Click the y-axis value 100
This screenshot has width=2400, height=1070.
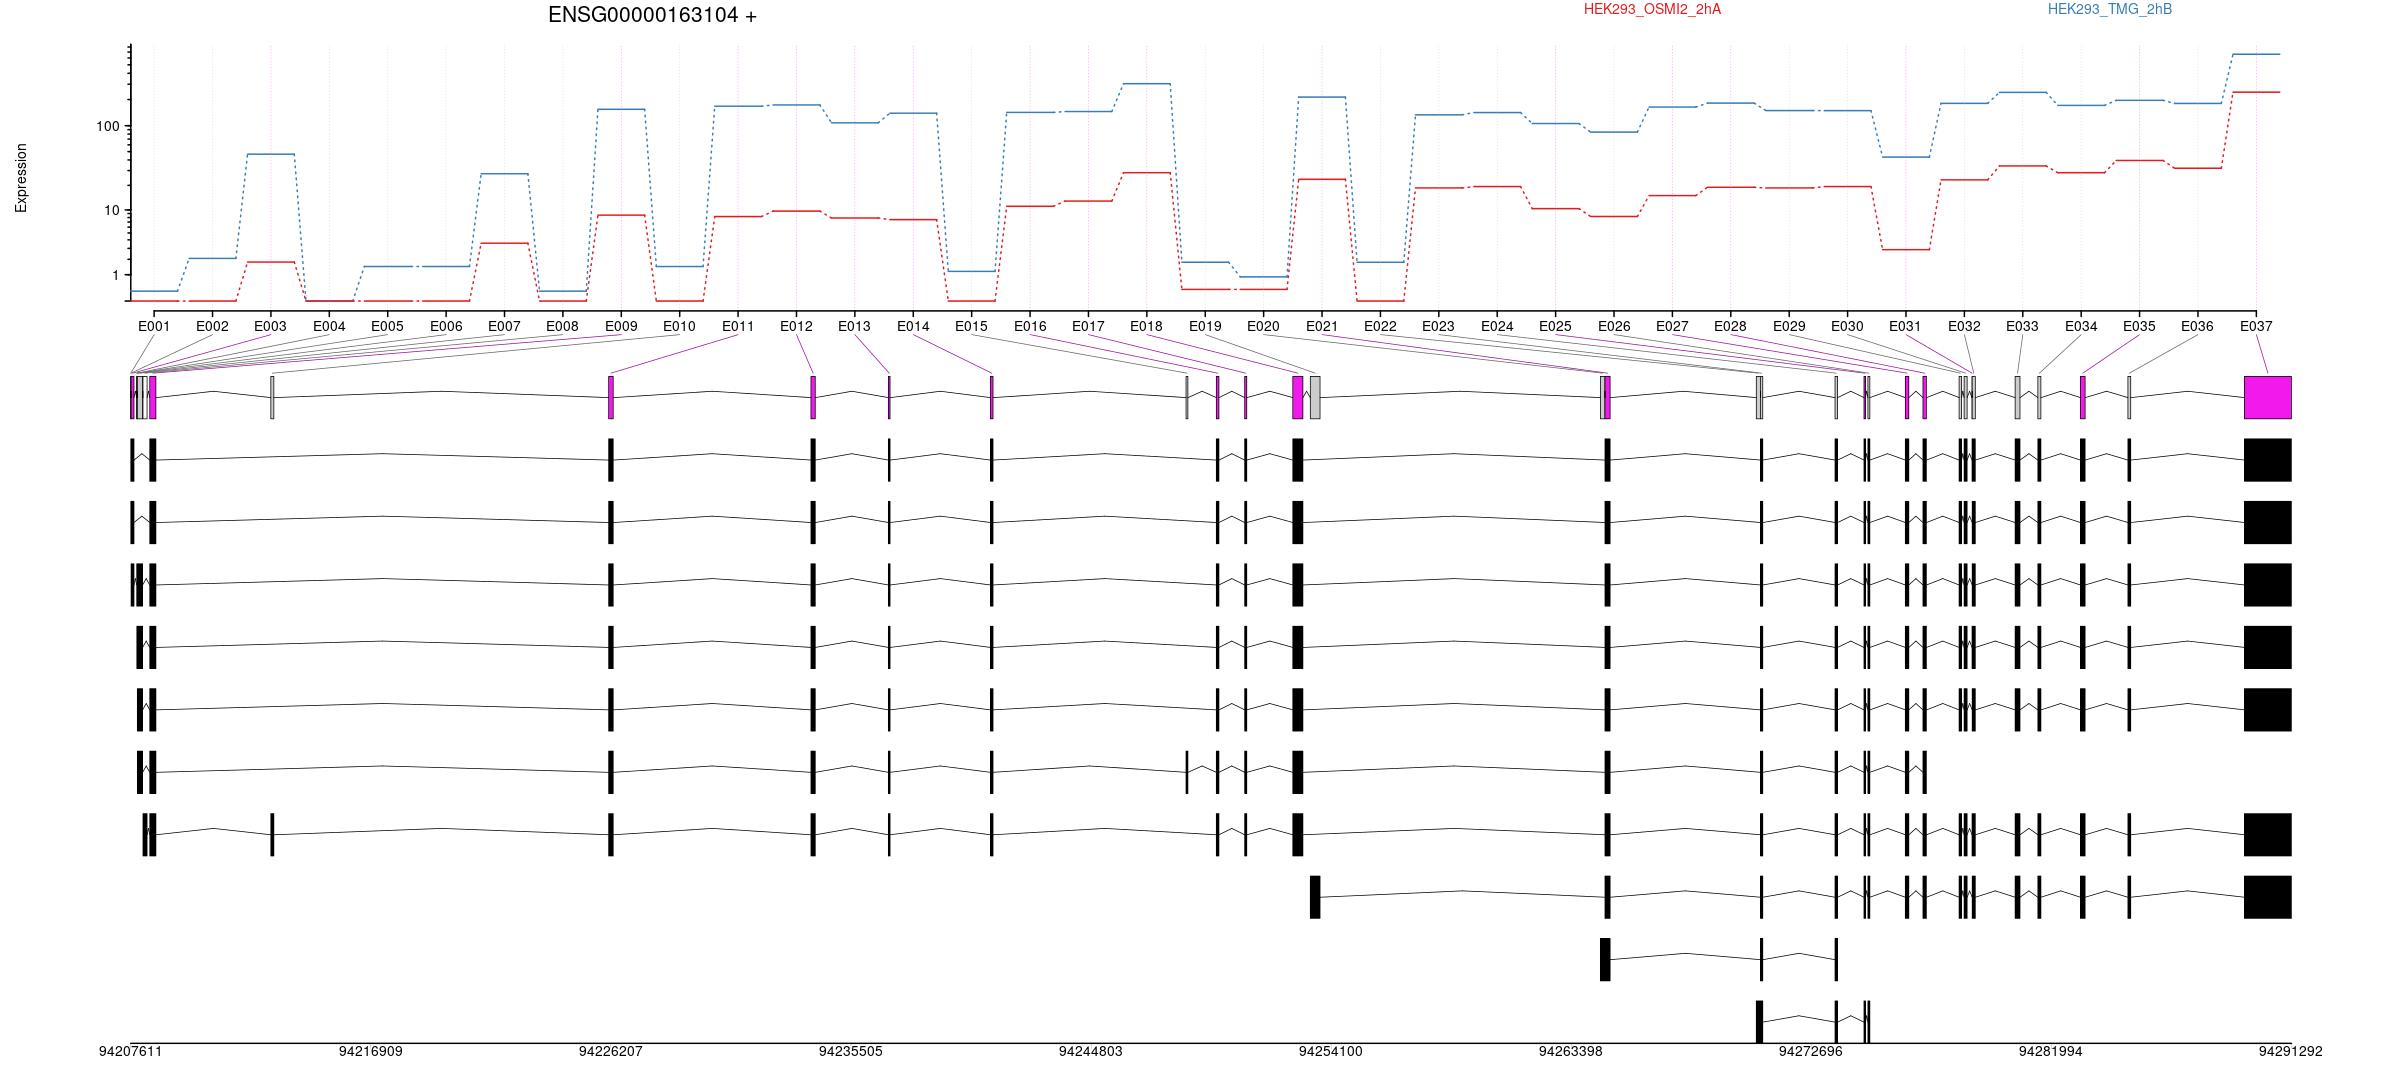click(108, 126)
